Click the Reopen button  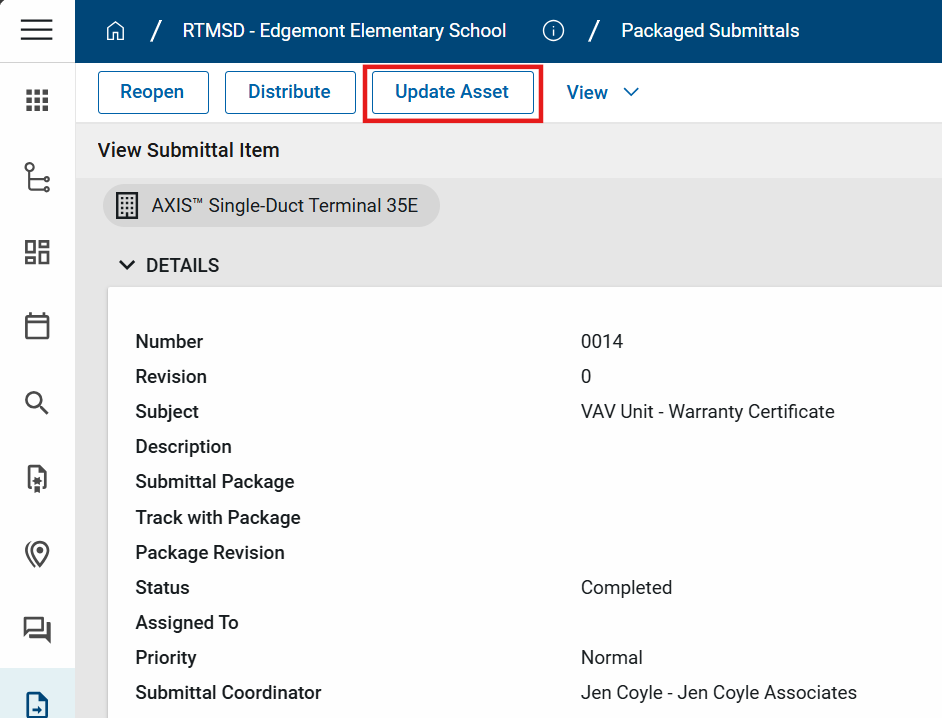point(153,92)
